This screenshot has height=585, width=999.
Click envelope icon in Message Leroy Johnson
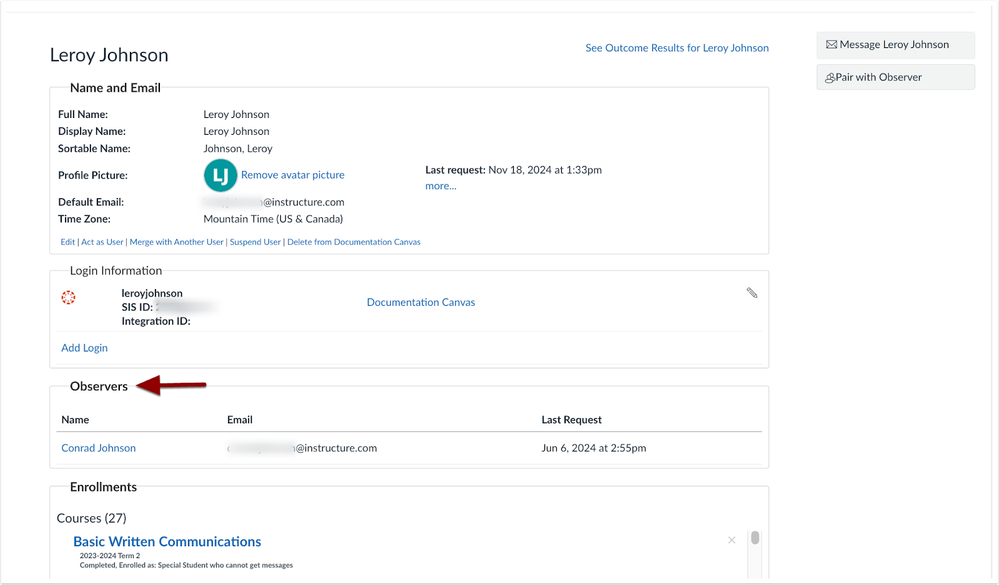coord(831,45)
